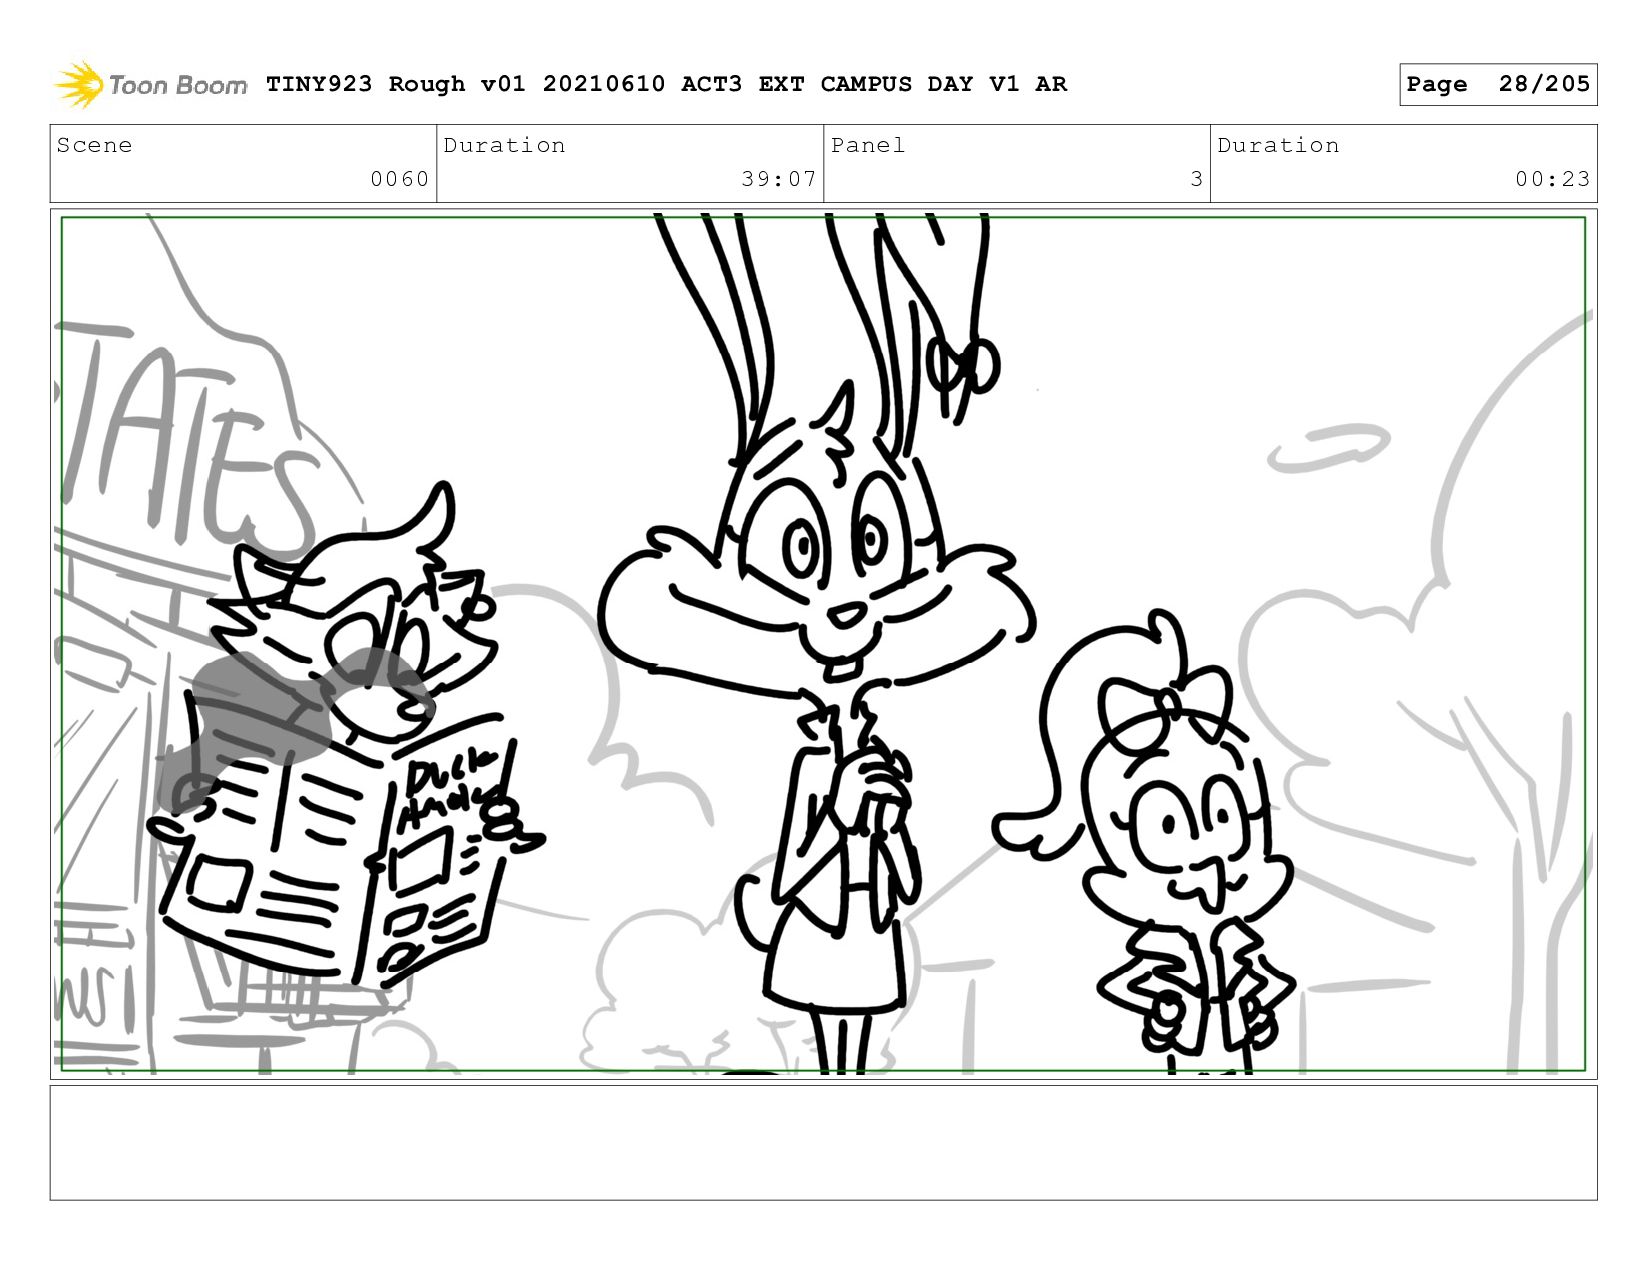
Task: Click the 'Panel' label
Action: [x=868, y=145]
